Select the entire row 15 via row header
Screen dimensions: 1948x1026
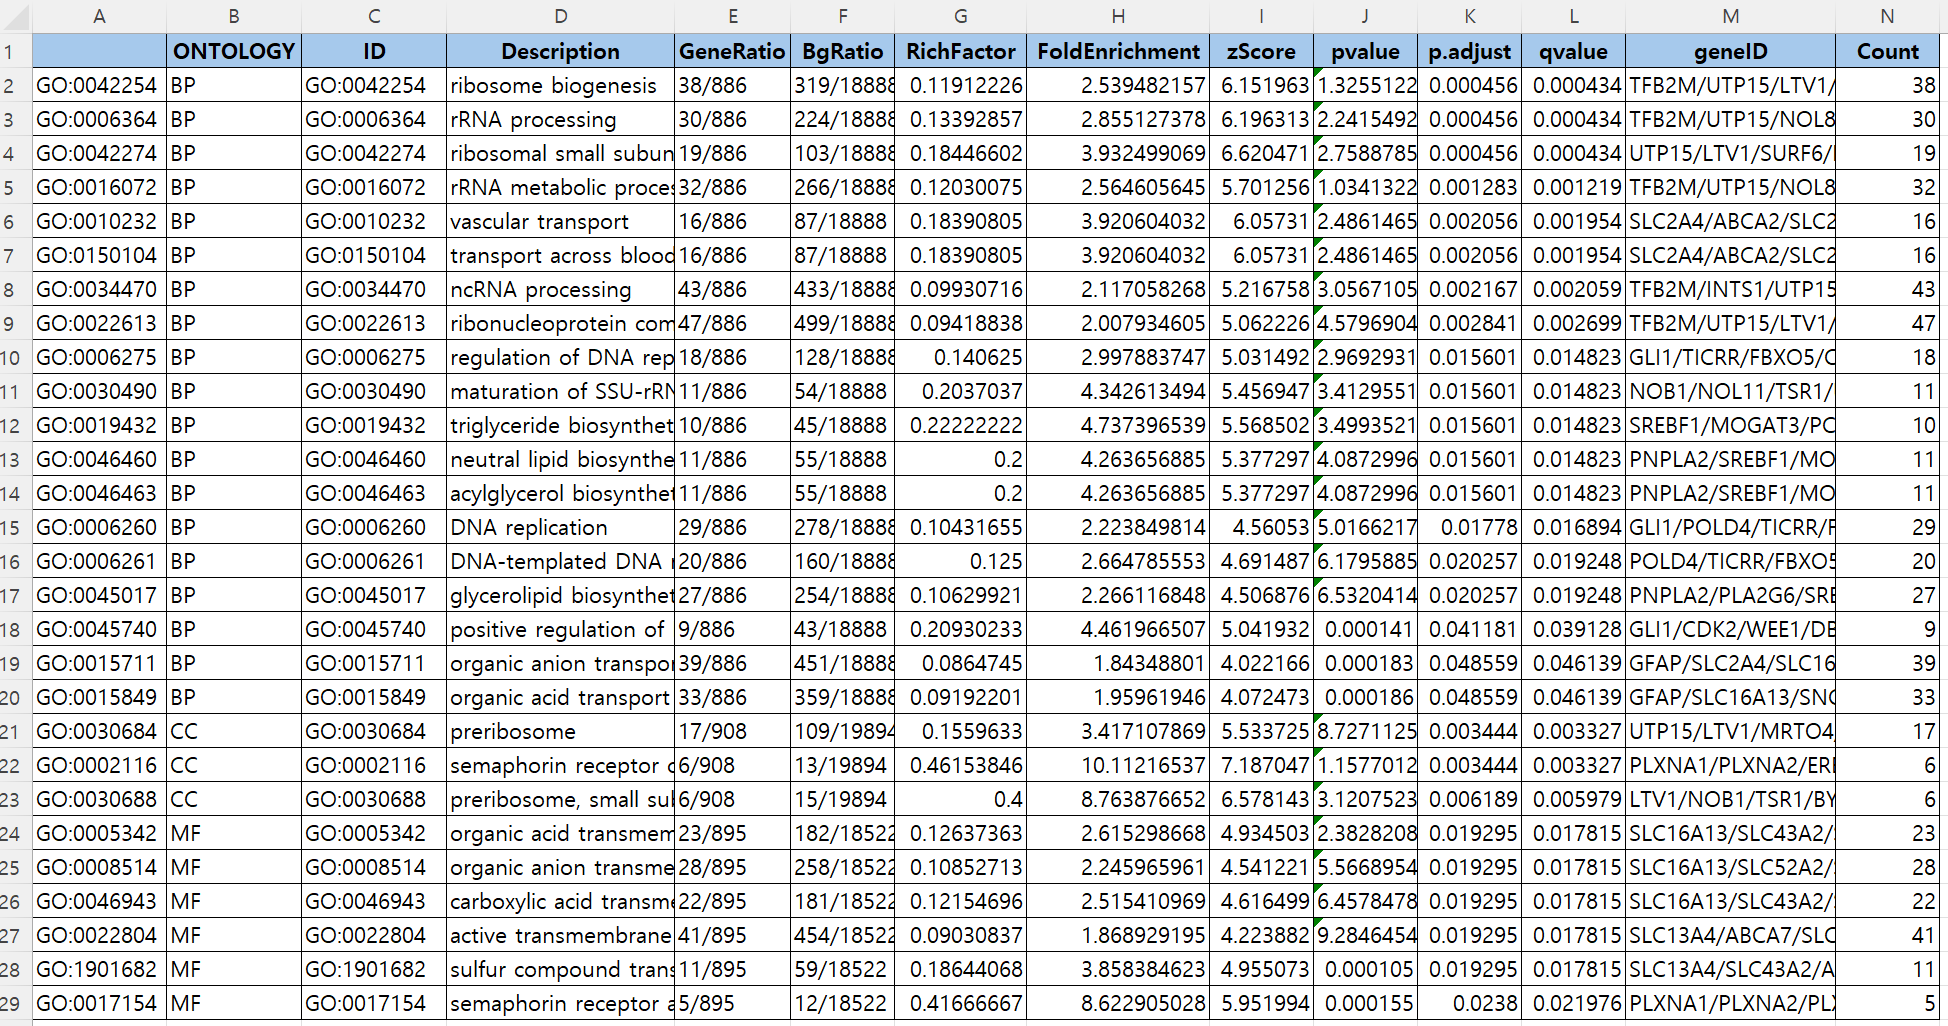[x=12, y=528]
